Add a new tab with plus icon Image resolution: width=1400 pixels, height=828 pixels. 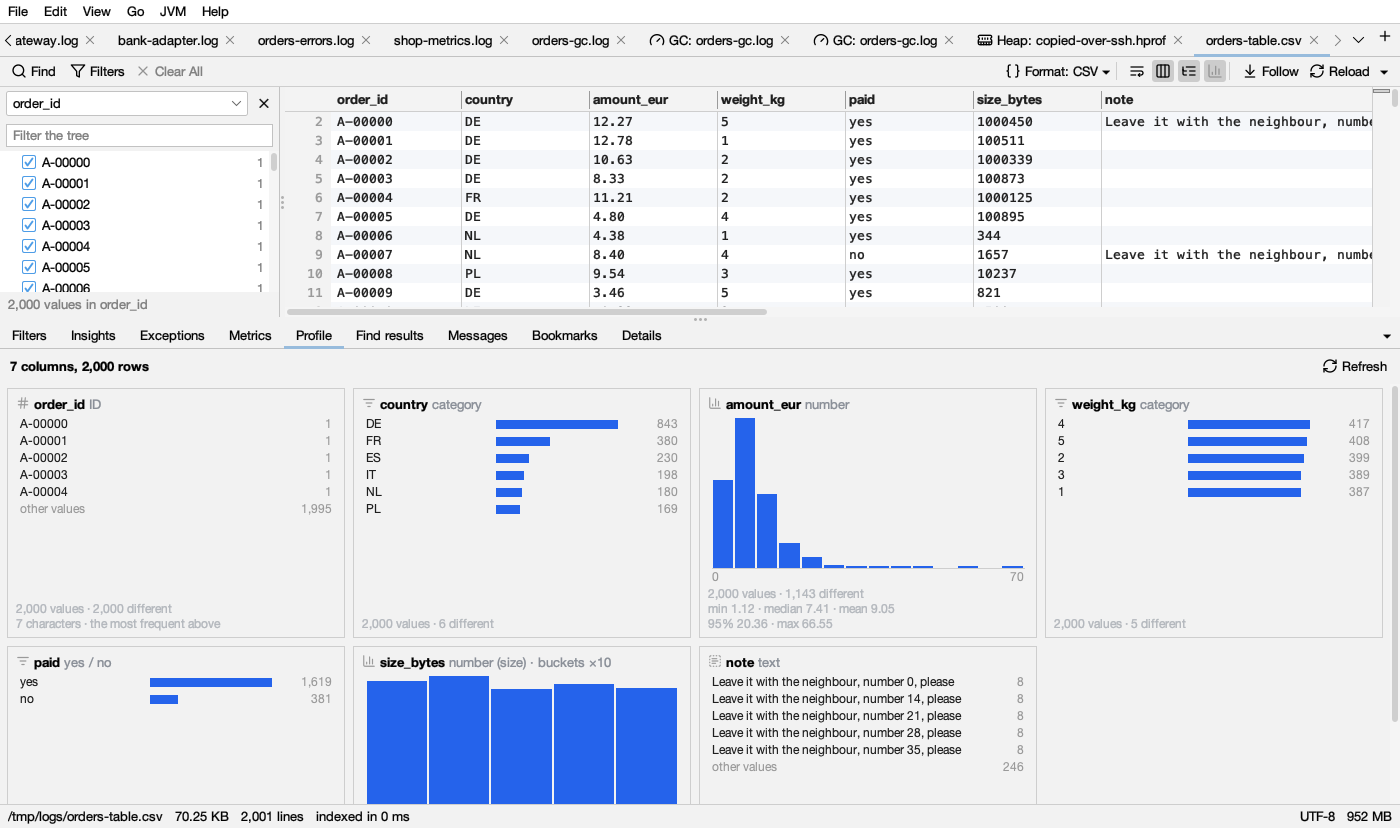(1385, 38)
